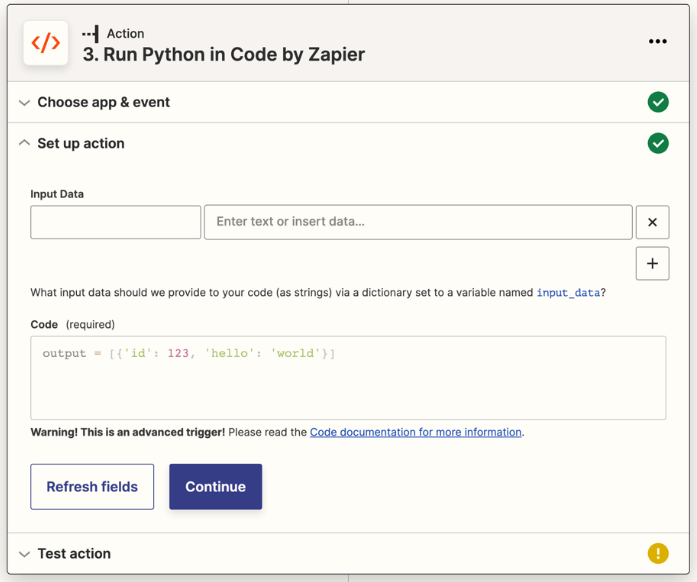697x582 pixels.
Task: Click the Action step type icon
Action: click(91, 33)
